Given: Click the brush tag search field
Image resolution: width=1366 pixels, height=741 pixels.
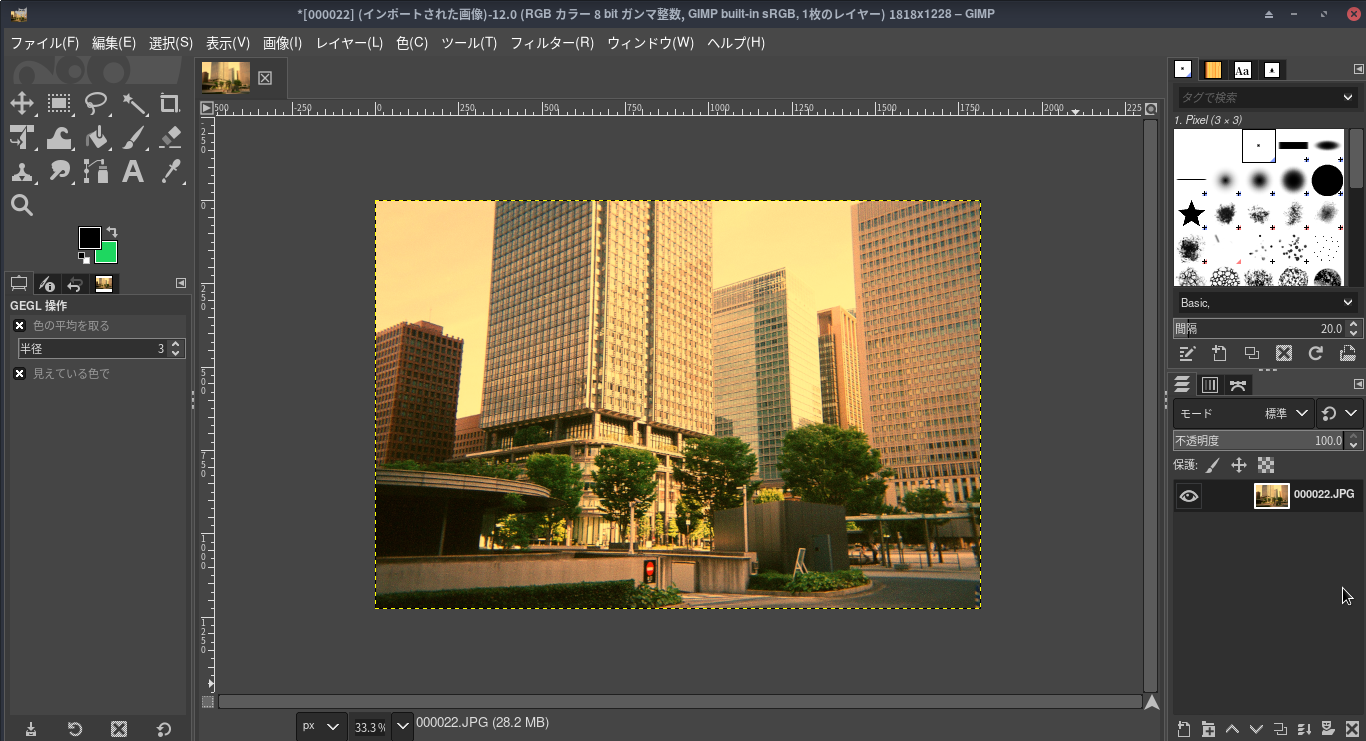Looking at the screenshot, I should tap(1257, 97).
